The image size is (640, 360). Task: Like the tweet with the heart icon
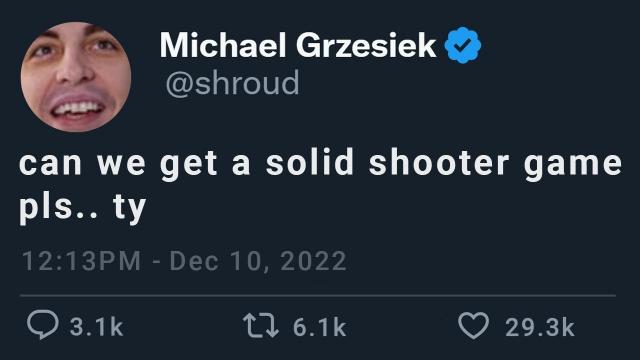(x=473, y=325)
